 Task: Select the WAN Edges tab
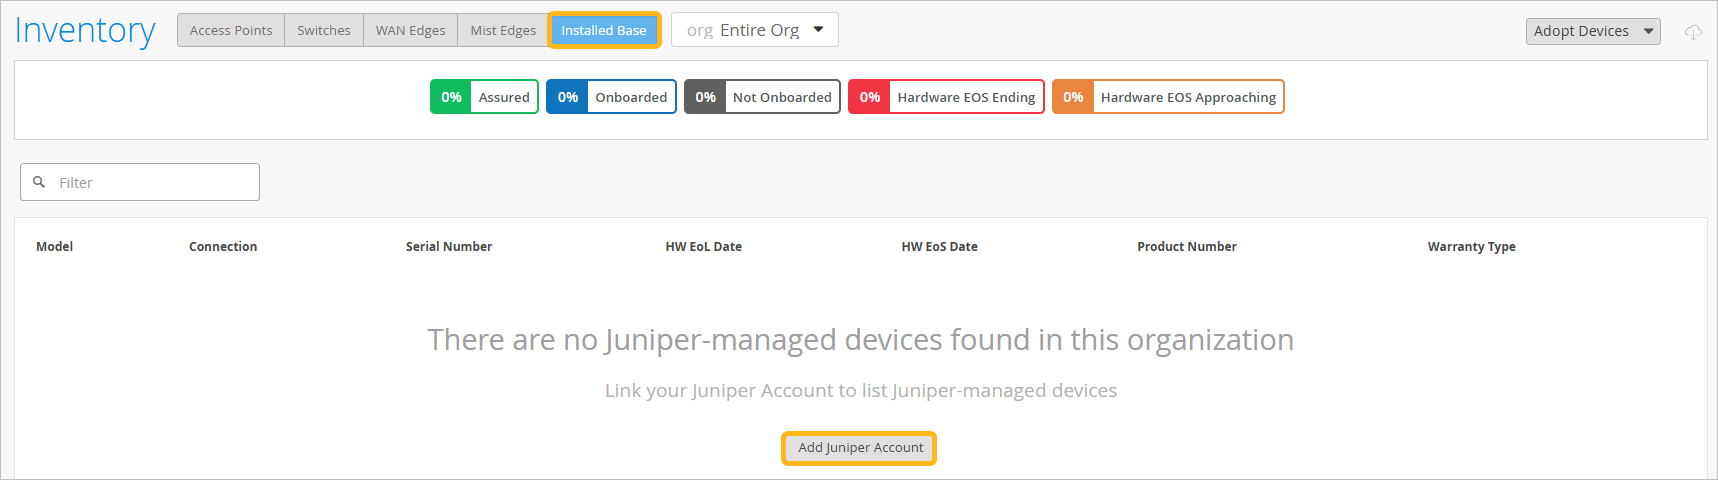click(411, 30)
